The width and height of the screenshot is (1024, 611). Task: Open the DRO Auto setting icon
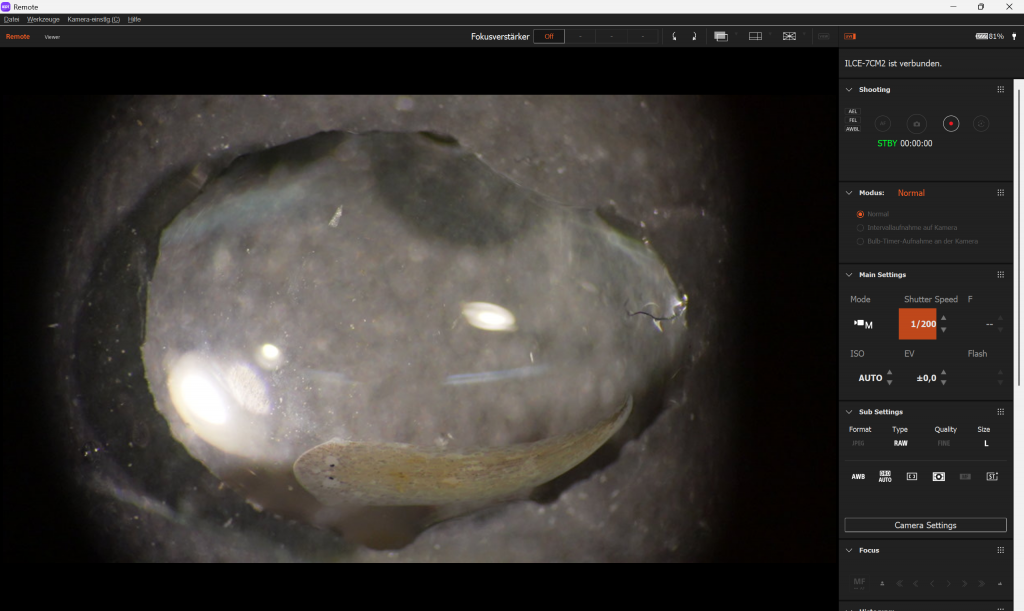click(885, 477)
